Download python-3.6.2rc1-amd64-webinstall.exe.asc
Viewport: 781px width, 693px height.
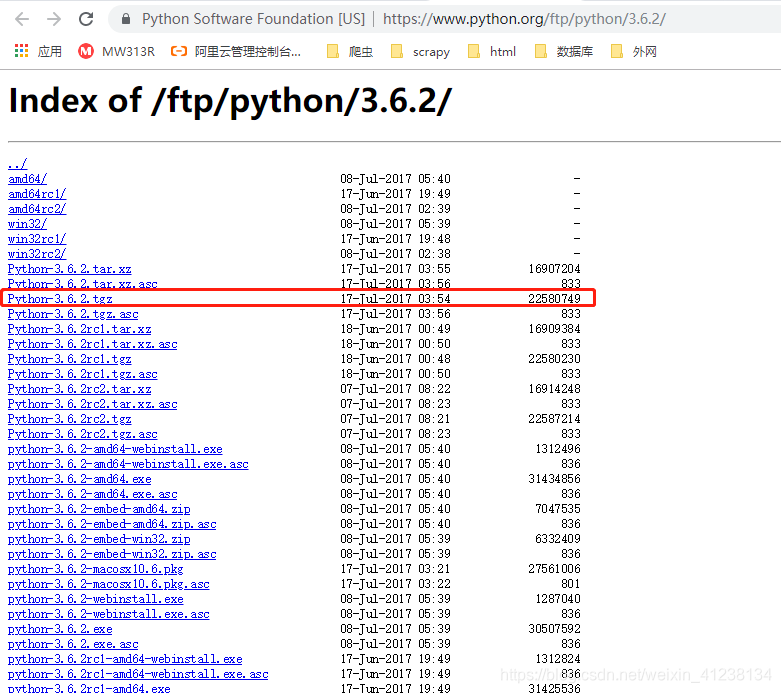[x=138, y=674]
